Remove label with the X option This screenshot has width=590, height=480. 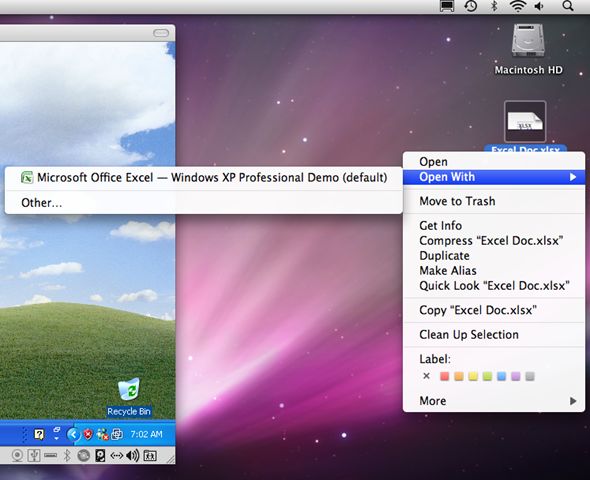tap(426, 376)
